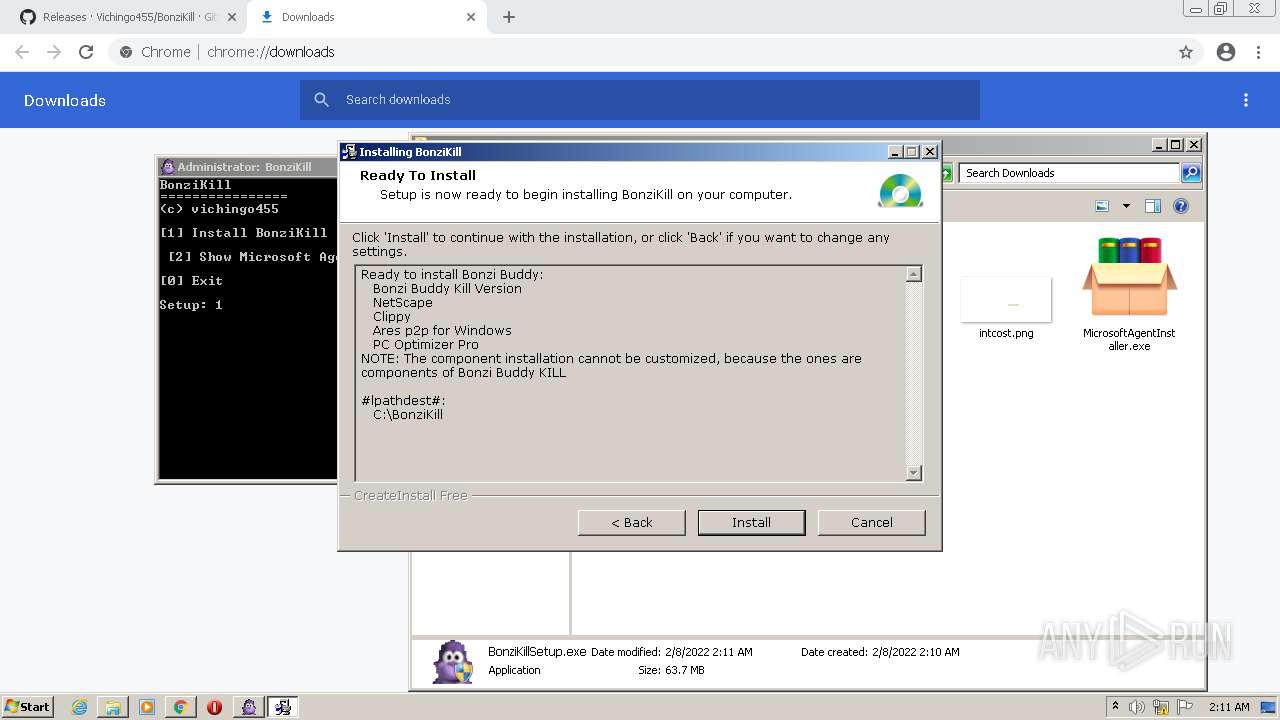This screenshot has height=720, width=1280.
Task: Click the 'Size: 63.7 MB' detail
Action: click(671, 670)
